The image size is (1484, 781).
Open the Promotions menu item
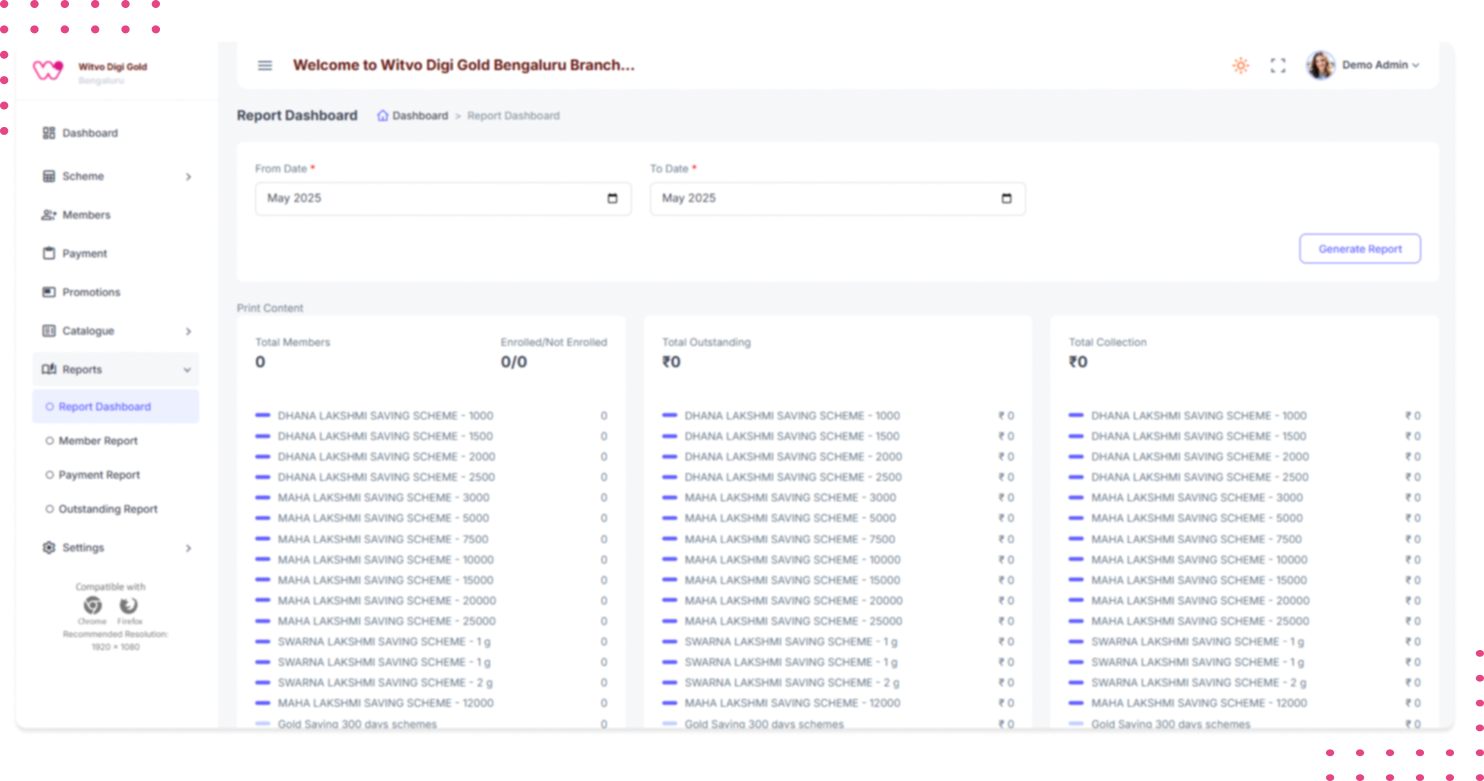115,292
